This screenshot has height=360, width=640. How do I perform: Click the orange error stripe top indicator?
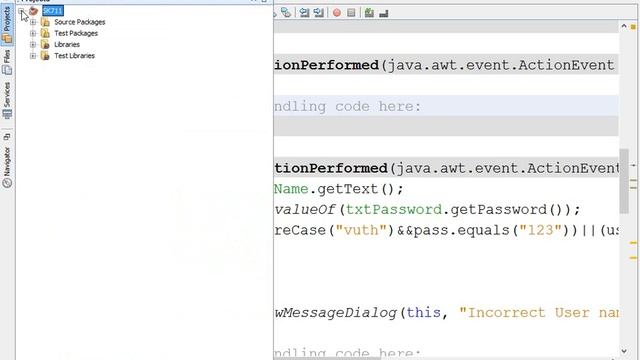click(633, 27)
